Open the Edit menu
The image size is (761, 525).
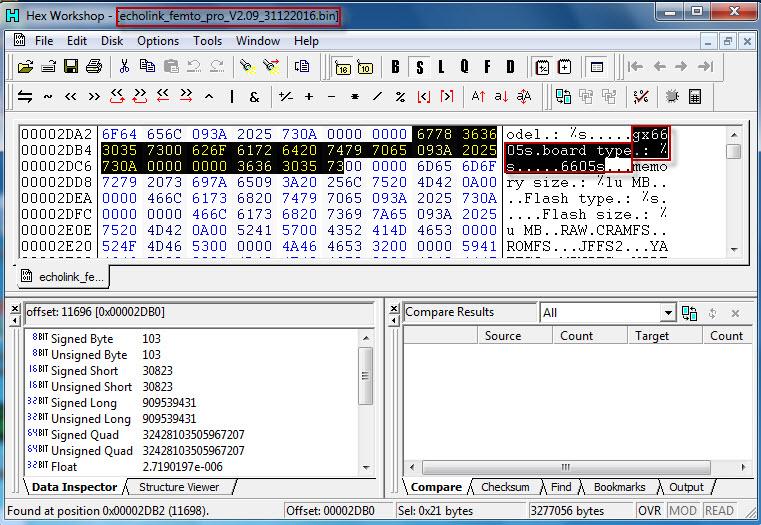point(77,41)
